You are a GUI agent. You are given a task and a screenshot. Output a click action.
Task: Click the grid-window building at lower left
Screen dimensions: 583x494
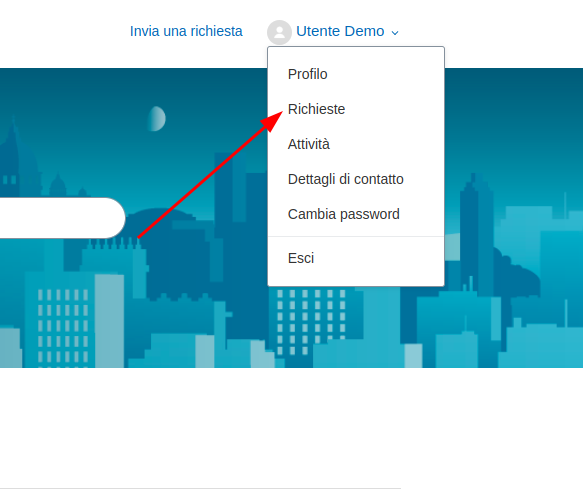[x=62, y=324]
